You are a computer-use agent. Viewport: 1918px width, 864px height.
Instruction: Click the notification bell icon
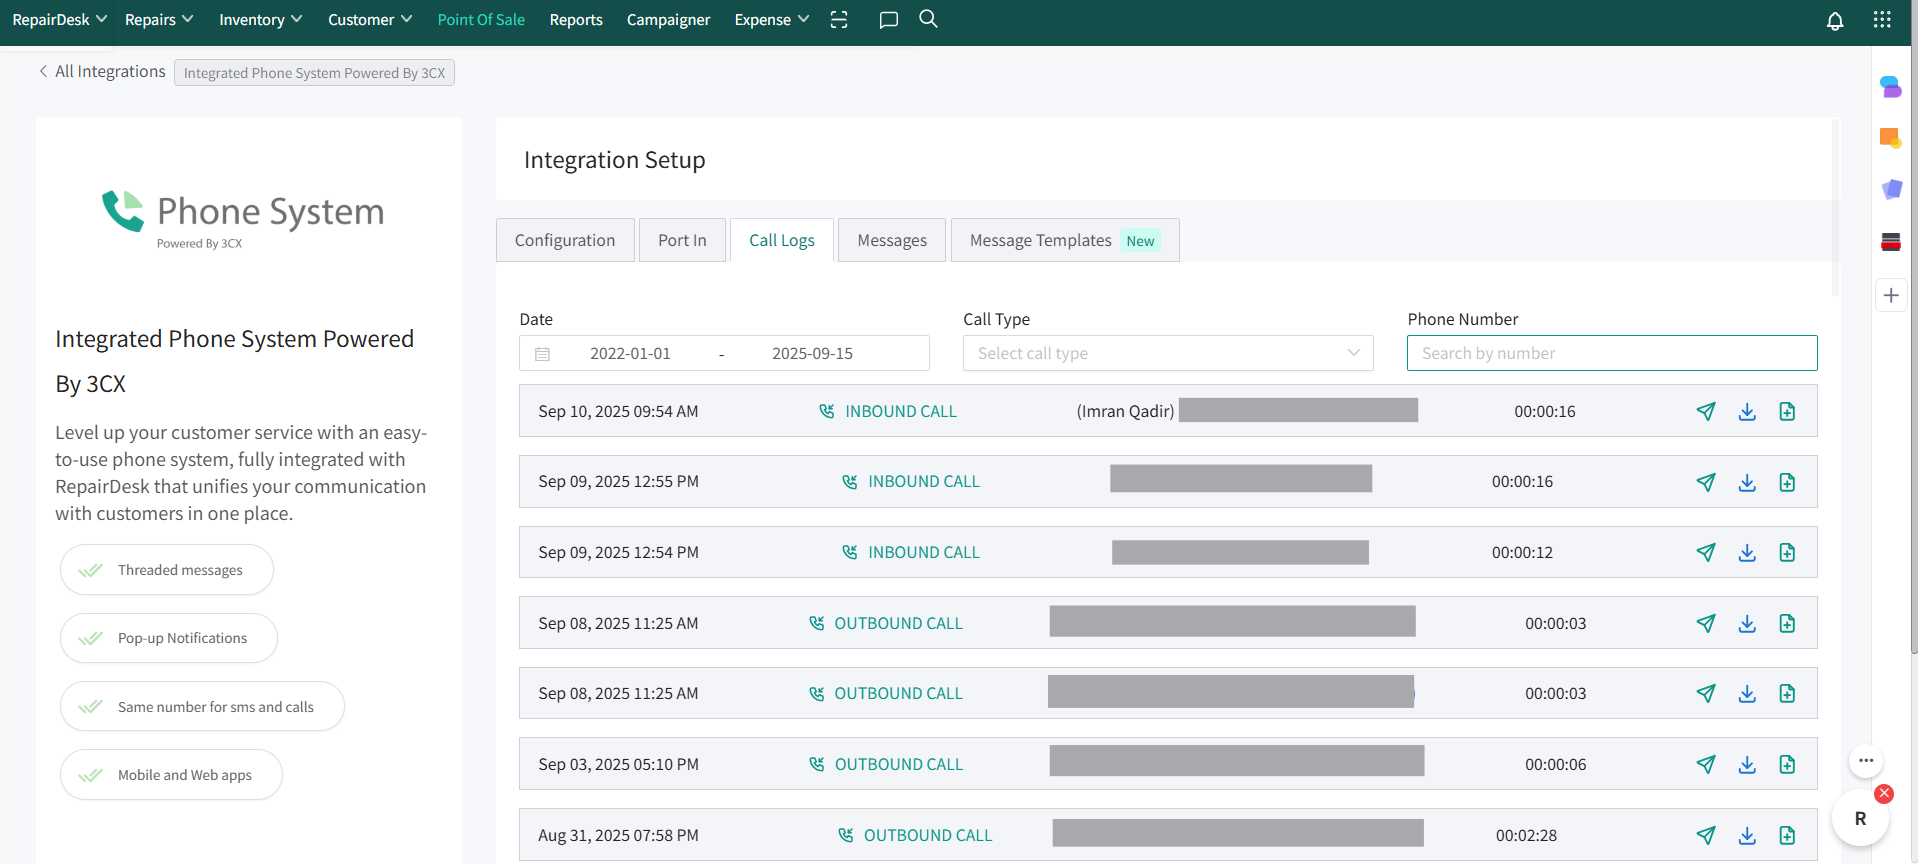click(1834, 21)
